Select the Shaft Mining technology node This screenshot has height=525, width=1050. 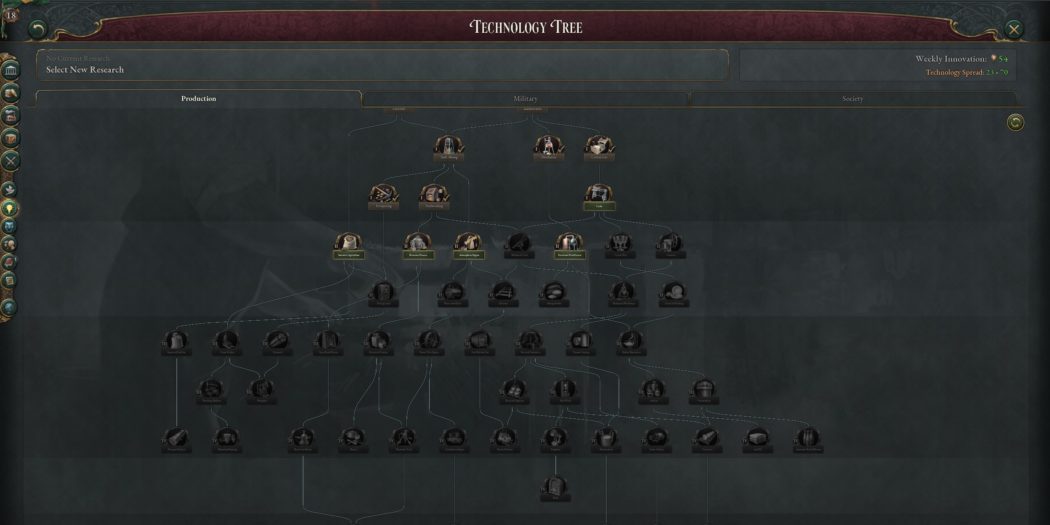tap(449, 148)
